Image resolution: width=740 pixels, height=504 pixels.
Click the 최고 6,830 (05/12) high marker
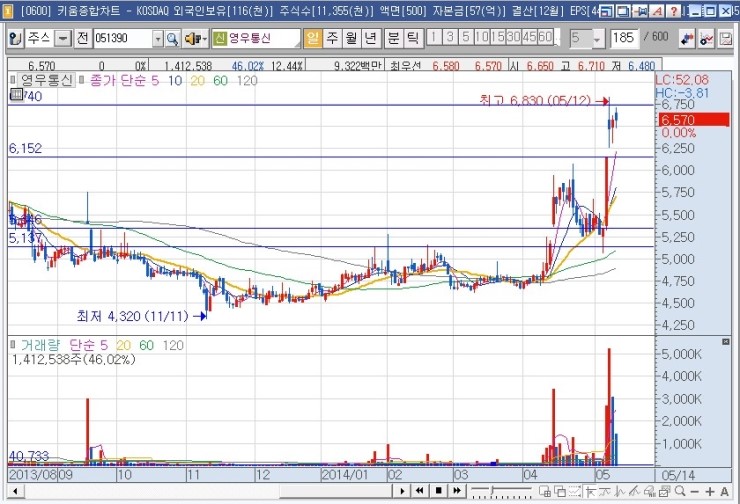pos(543,101)
